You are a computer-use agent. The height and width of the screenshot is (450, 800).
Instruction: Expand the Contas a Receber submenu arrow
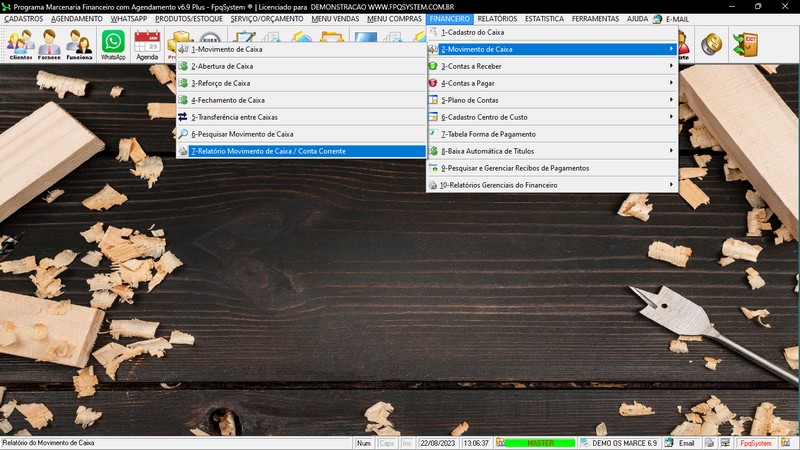pos(670,66)
